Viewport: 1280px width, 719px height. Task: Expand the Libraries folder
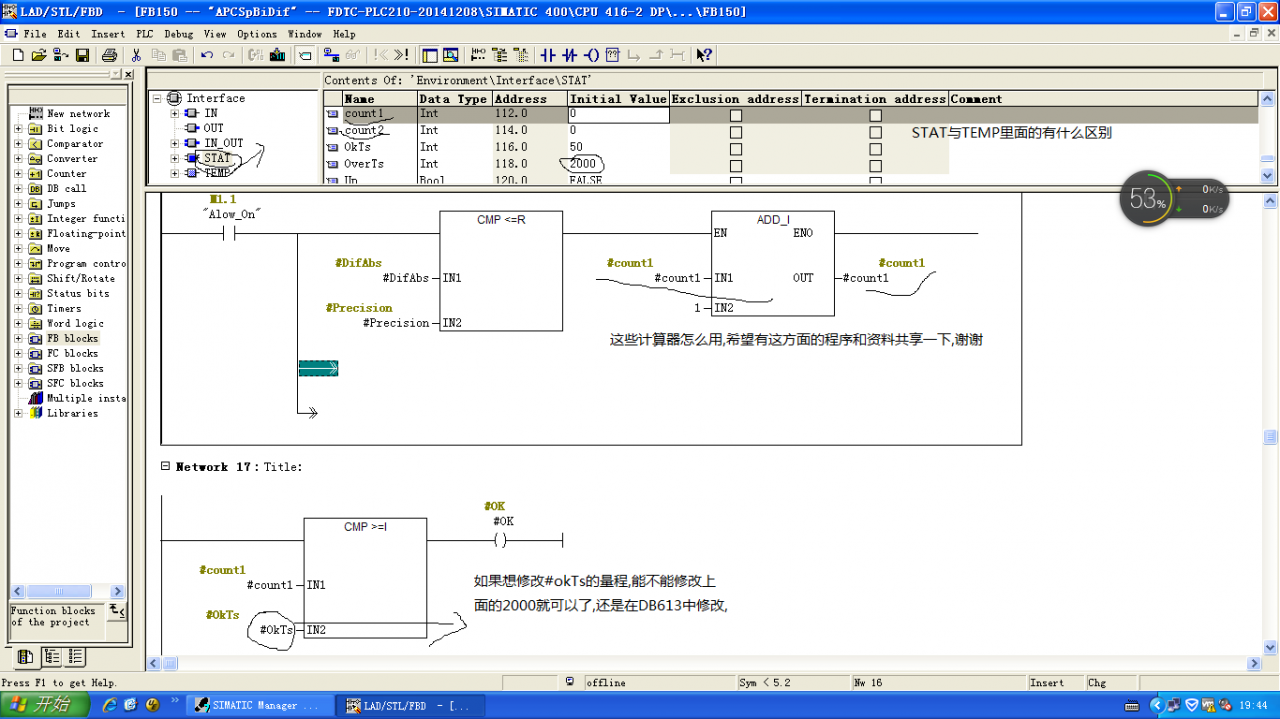click(18, 414)
